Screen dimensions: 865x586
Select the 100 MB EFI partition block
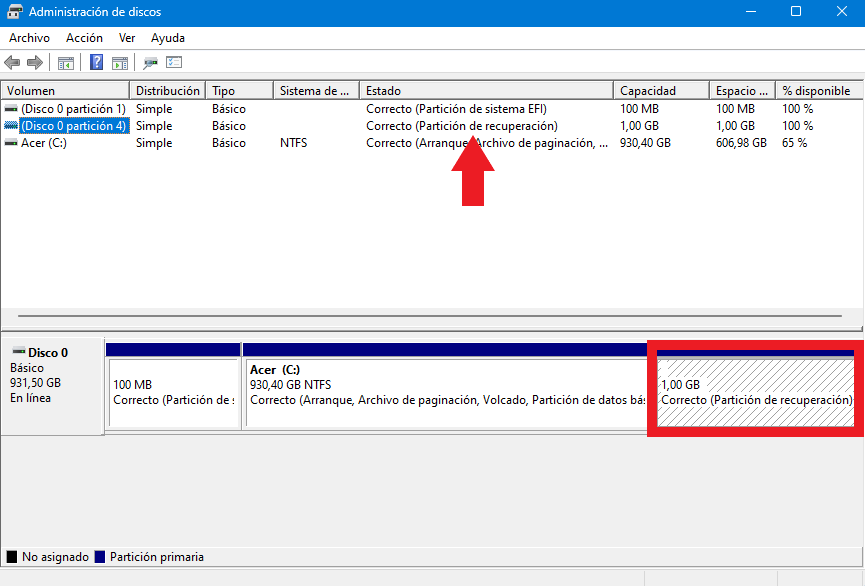point(173,385)
